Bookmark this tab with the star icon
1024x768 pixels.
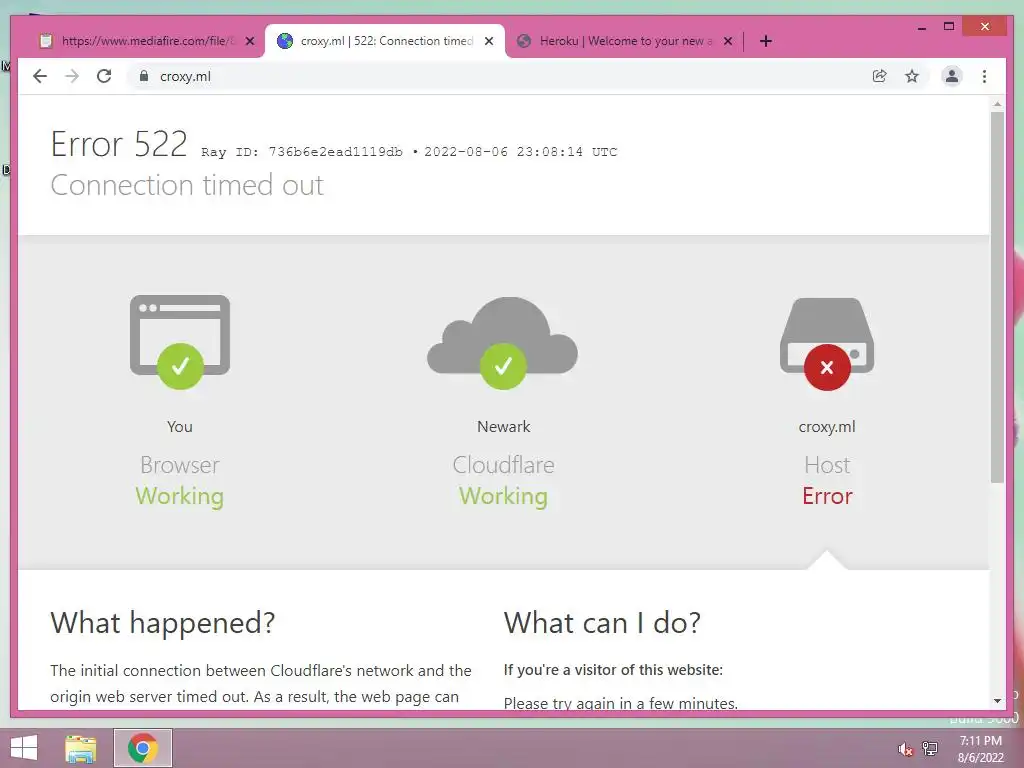[912, 76]
